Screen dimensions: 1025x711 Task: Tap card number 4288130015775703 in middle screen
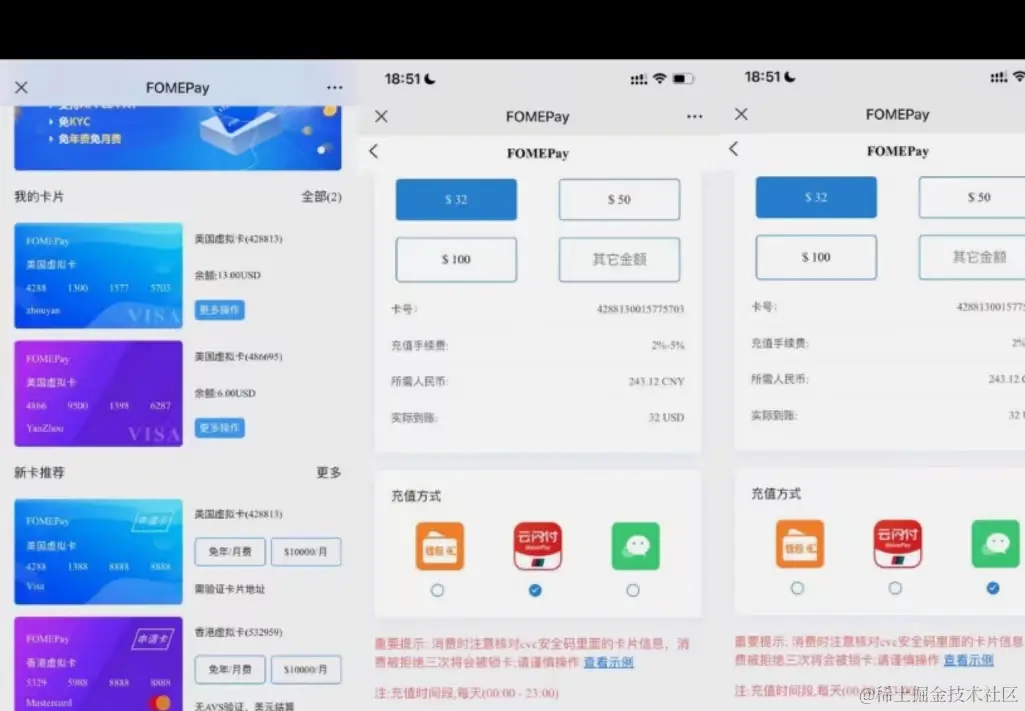640,309
